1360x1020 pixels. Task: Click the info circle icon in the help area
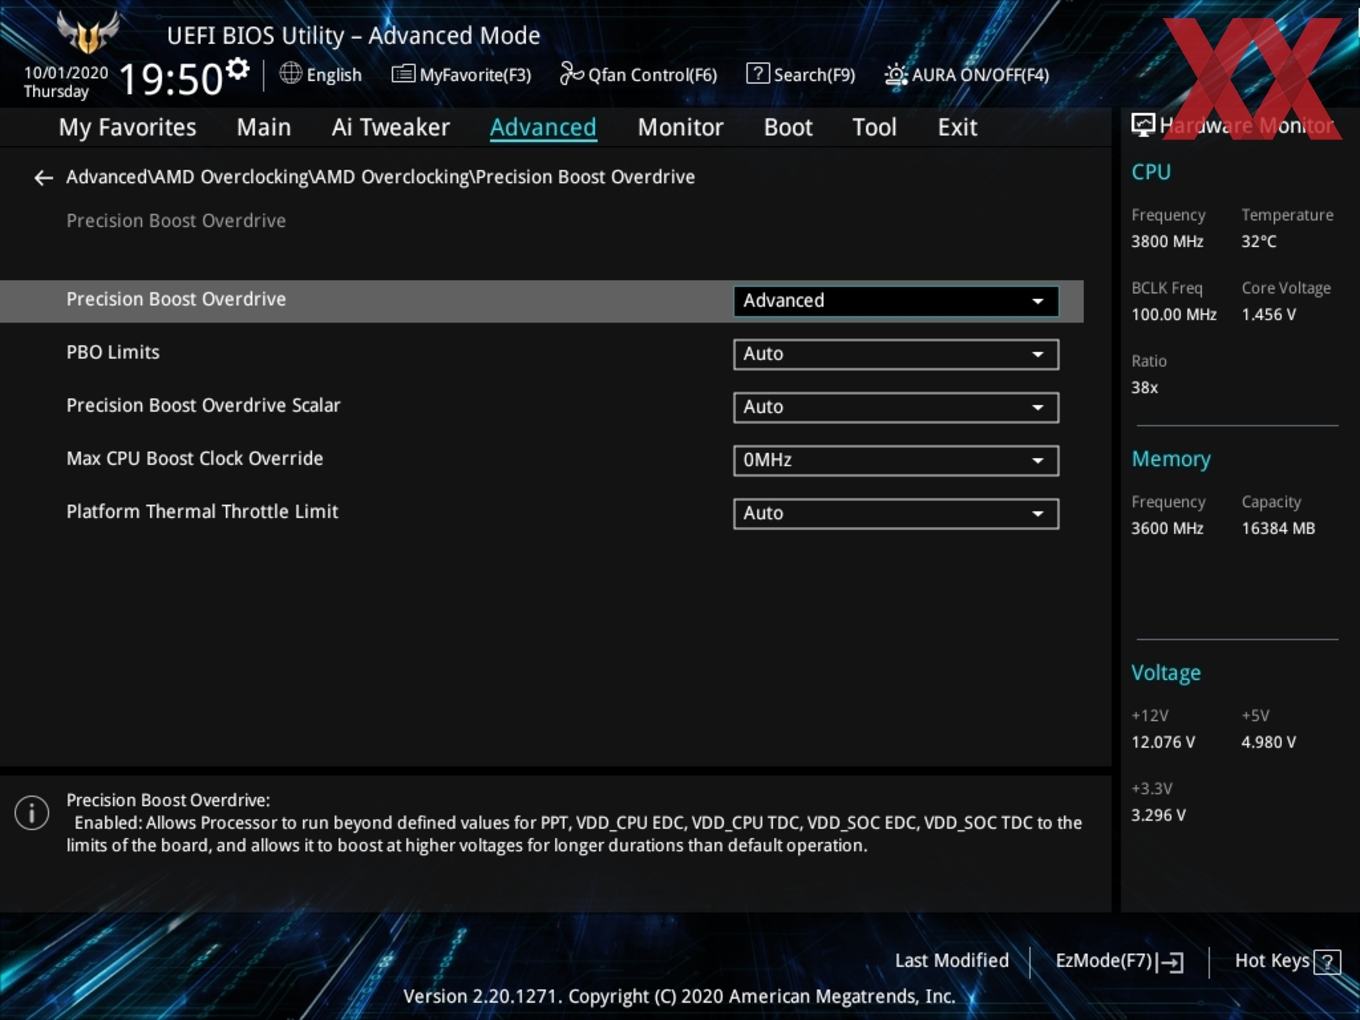pyautogui.click(x=32, y=812)
